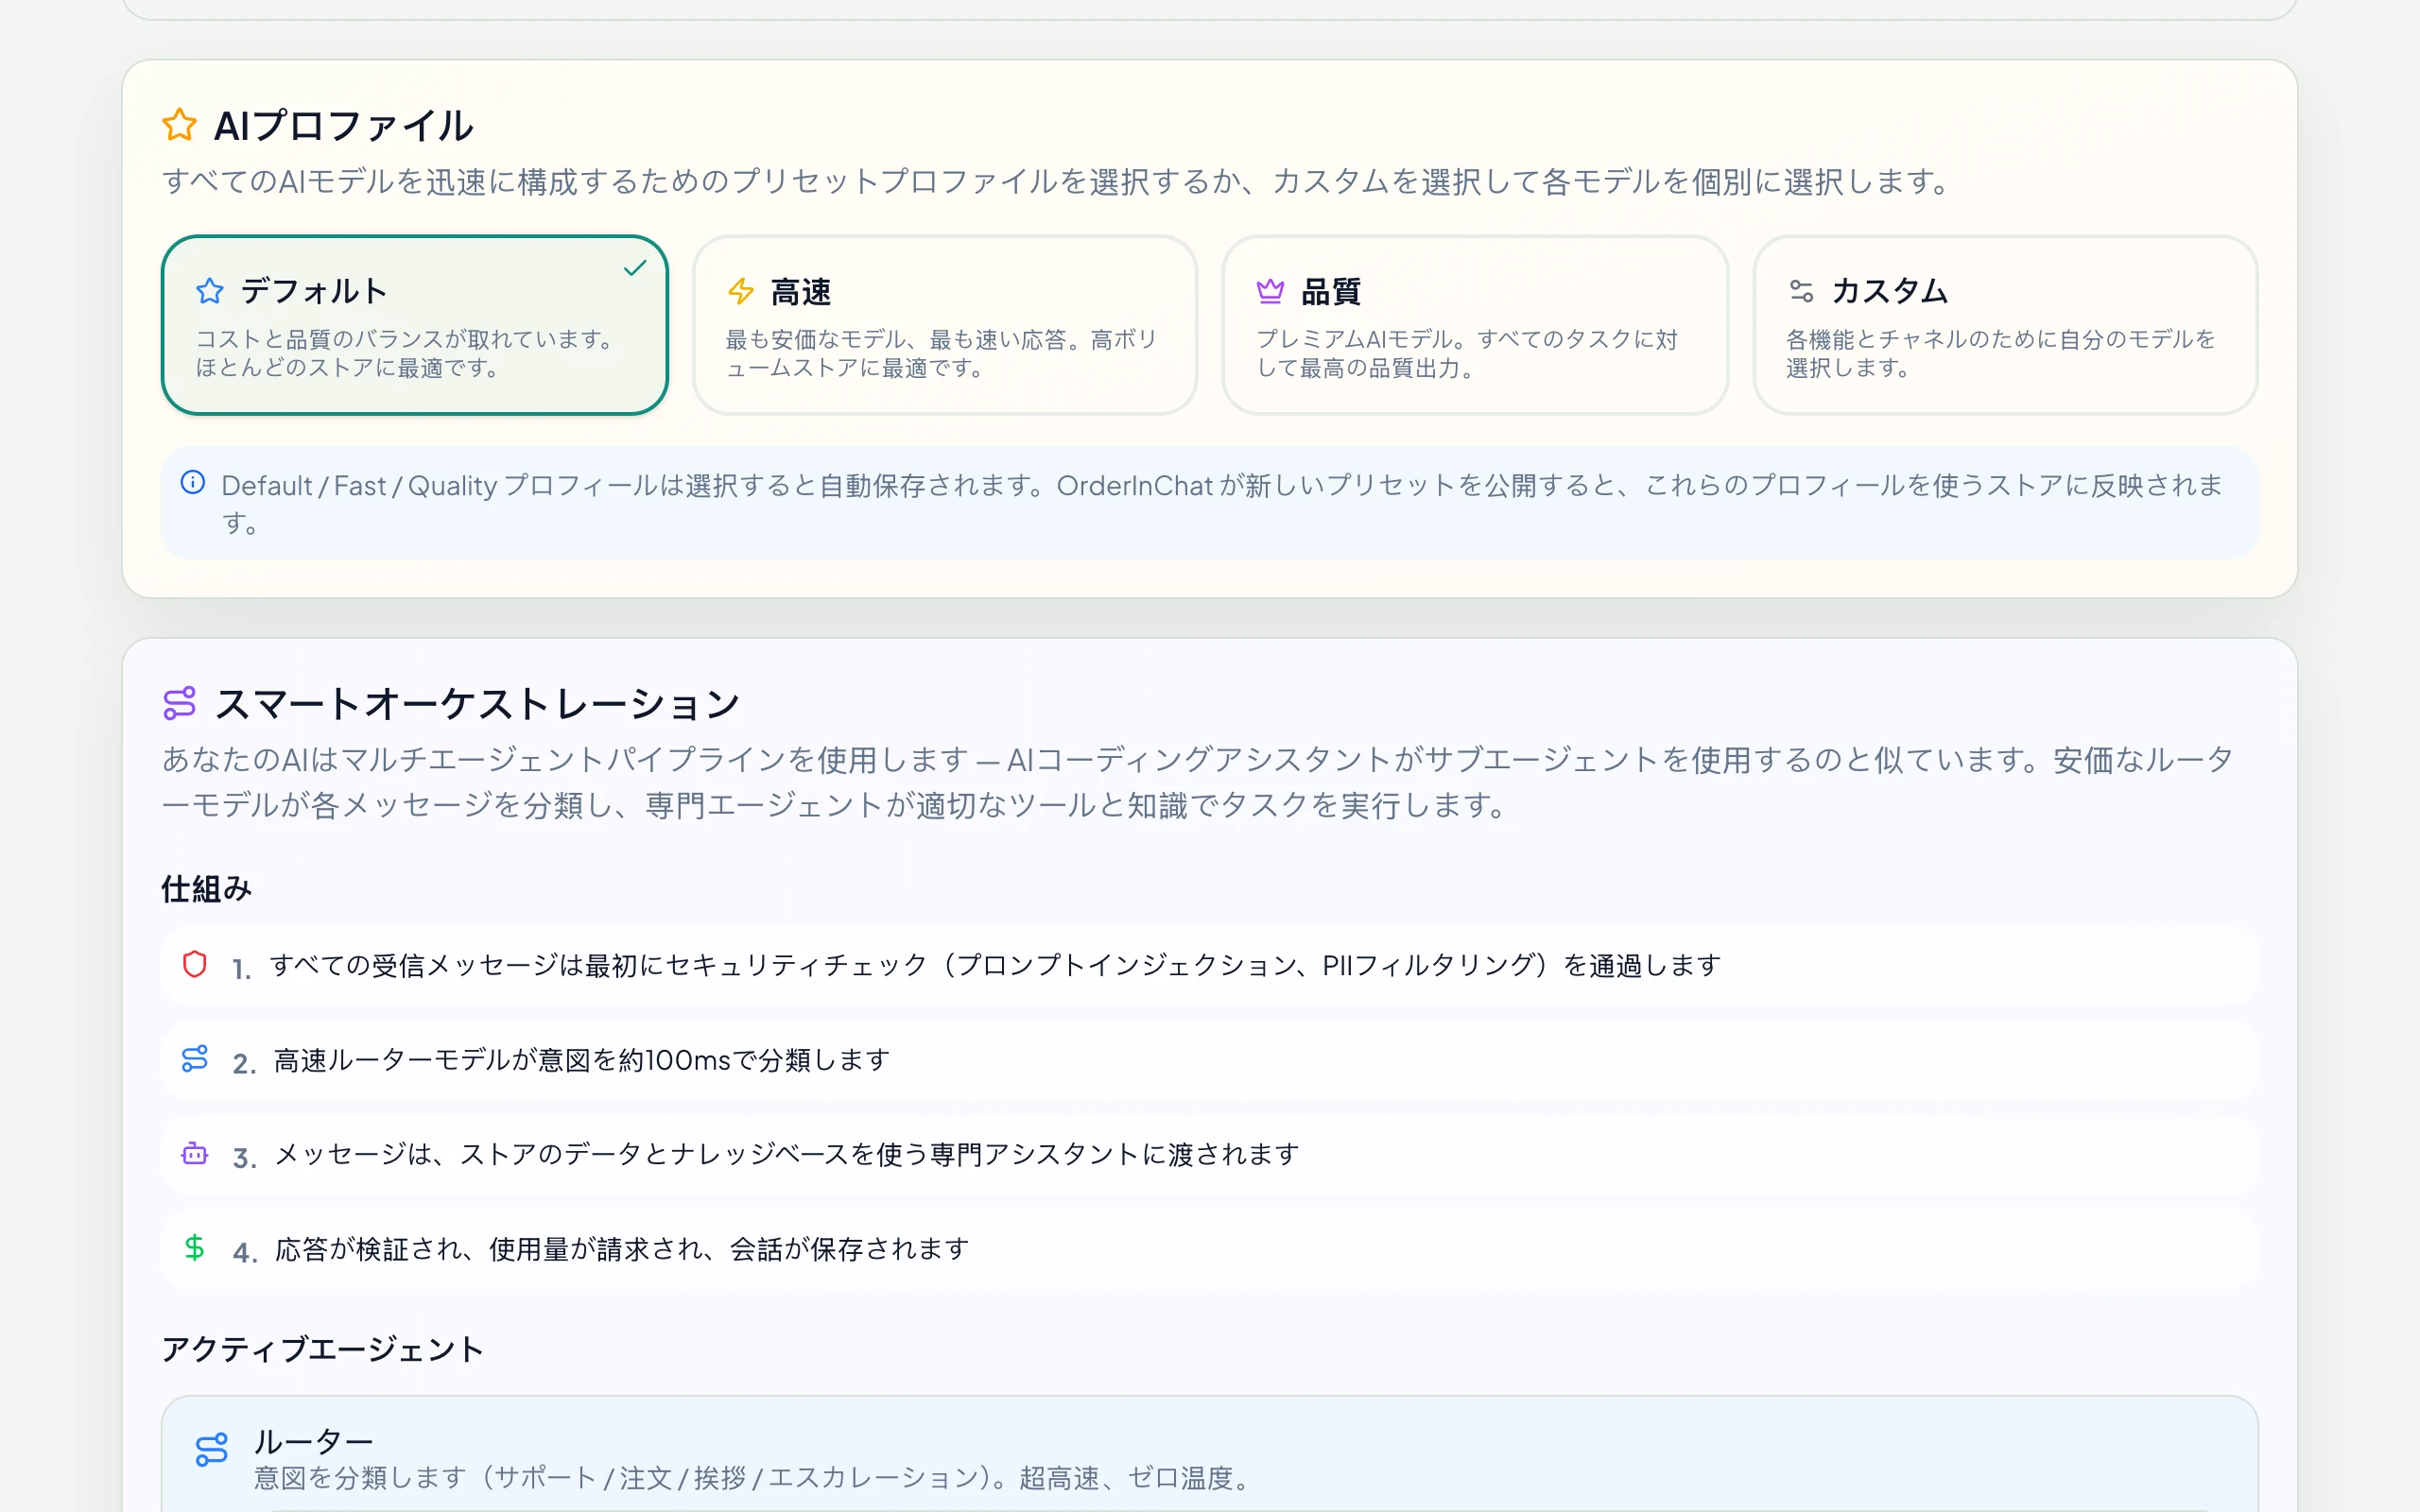Click the green checkmark on デフォルト card

click(x=635, y=267)
